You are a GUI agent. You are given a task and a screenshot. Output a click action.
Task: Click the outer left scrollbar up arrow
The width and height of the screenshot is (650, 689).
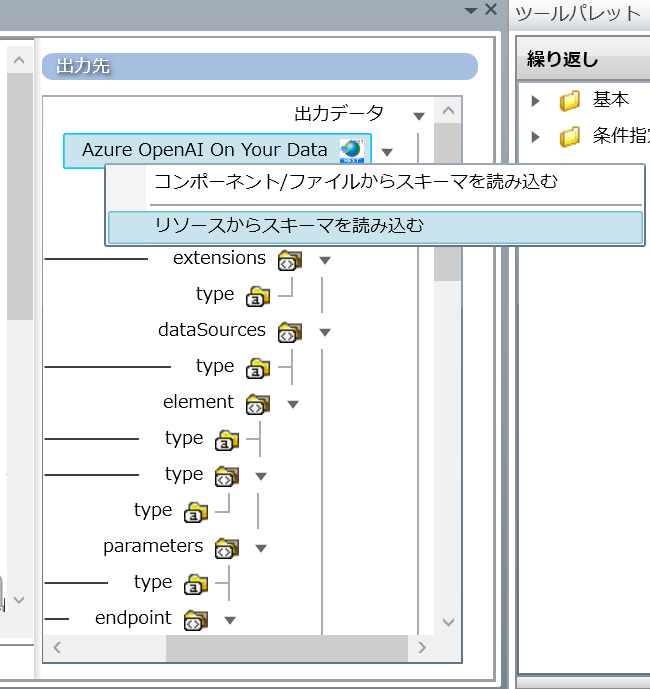coord(19,60)
